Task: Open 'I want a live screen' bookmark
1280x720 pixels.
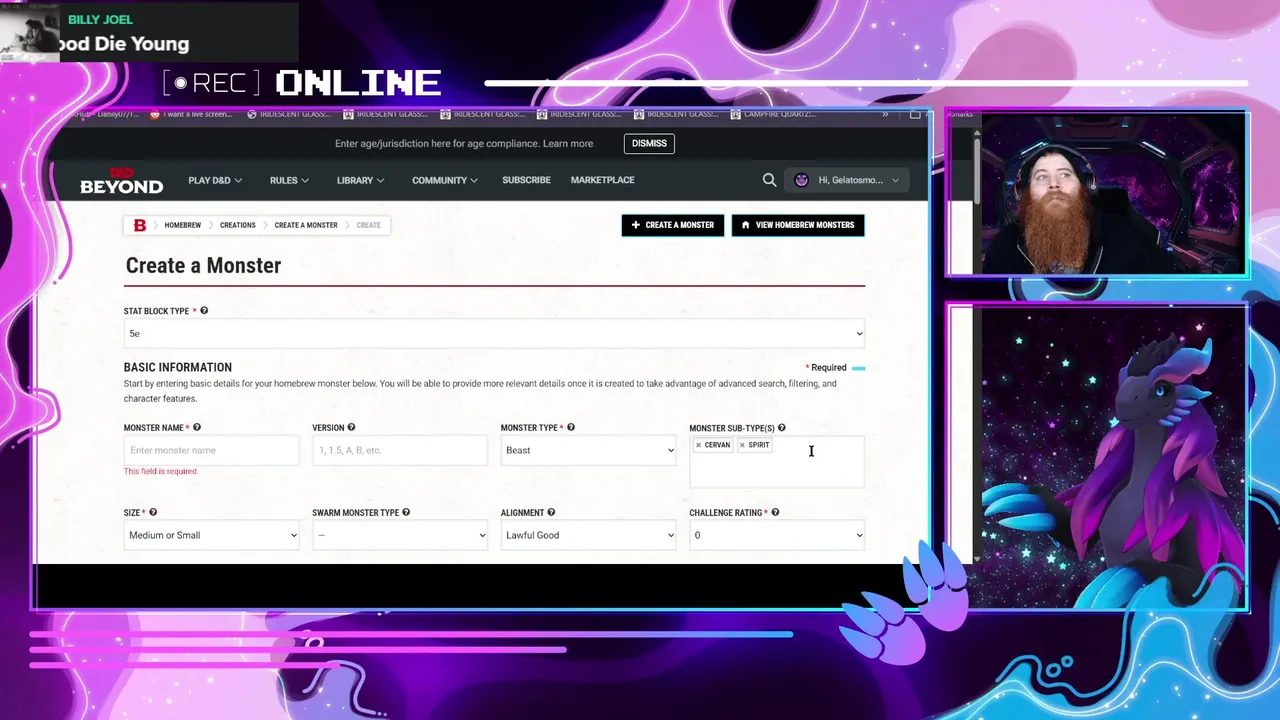Action: (191, 114)
